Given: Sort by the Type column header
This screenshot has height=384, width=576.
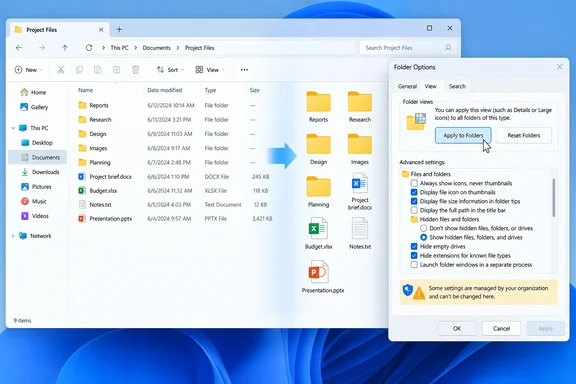Looking at the screenshot, I should (x=210, y=90).
